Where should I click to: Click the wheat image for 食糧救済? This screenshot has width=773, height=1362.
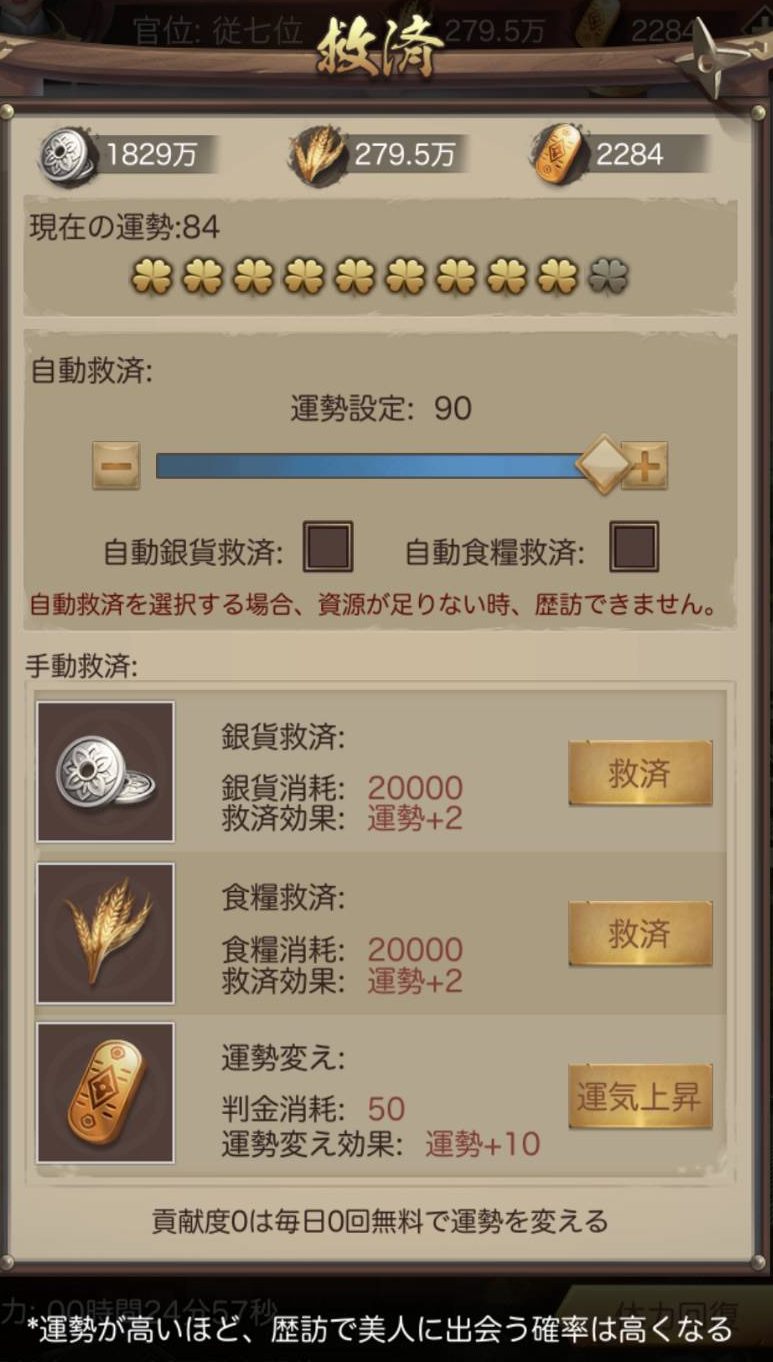(105, 932)
